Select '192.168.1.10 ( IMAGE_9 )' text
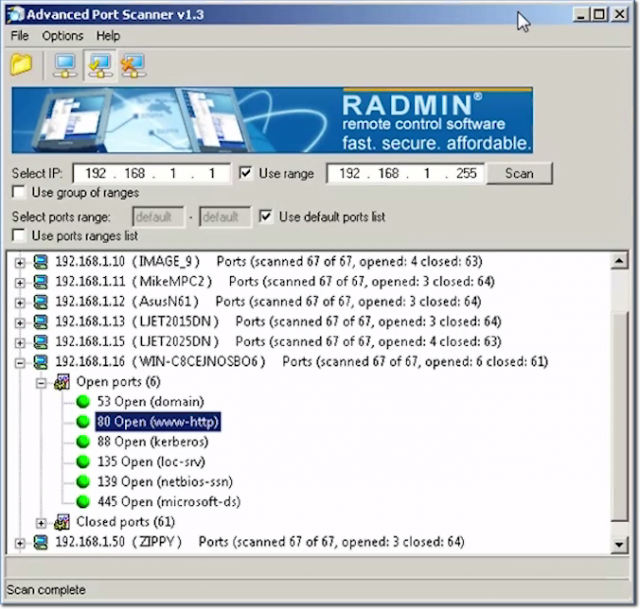 pyautogui.click(x=127, y=262)
